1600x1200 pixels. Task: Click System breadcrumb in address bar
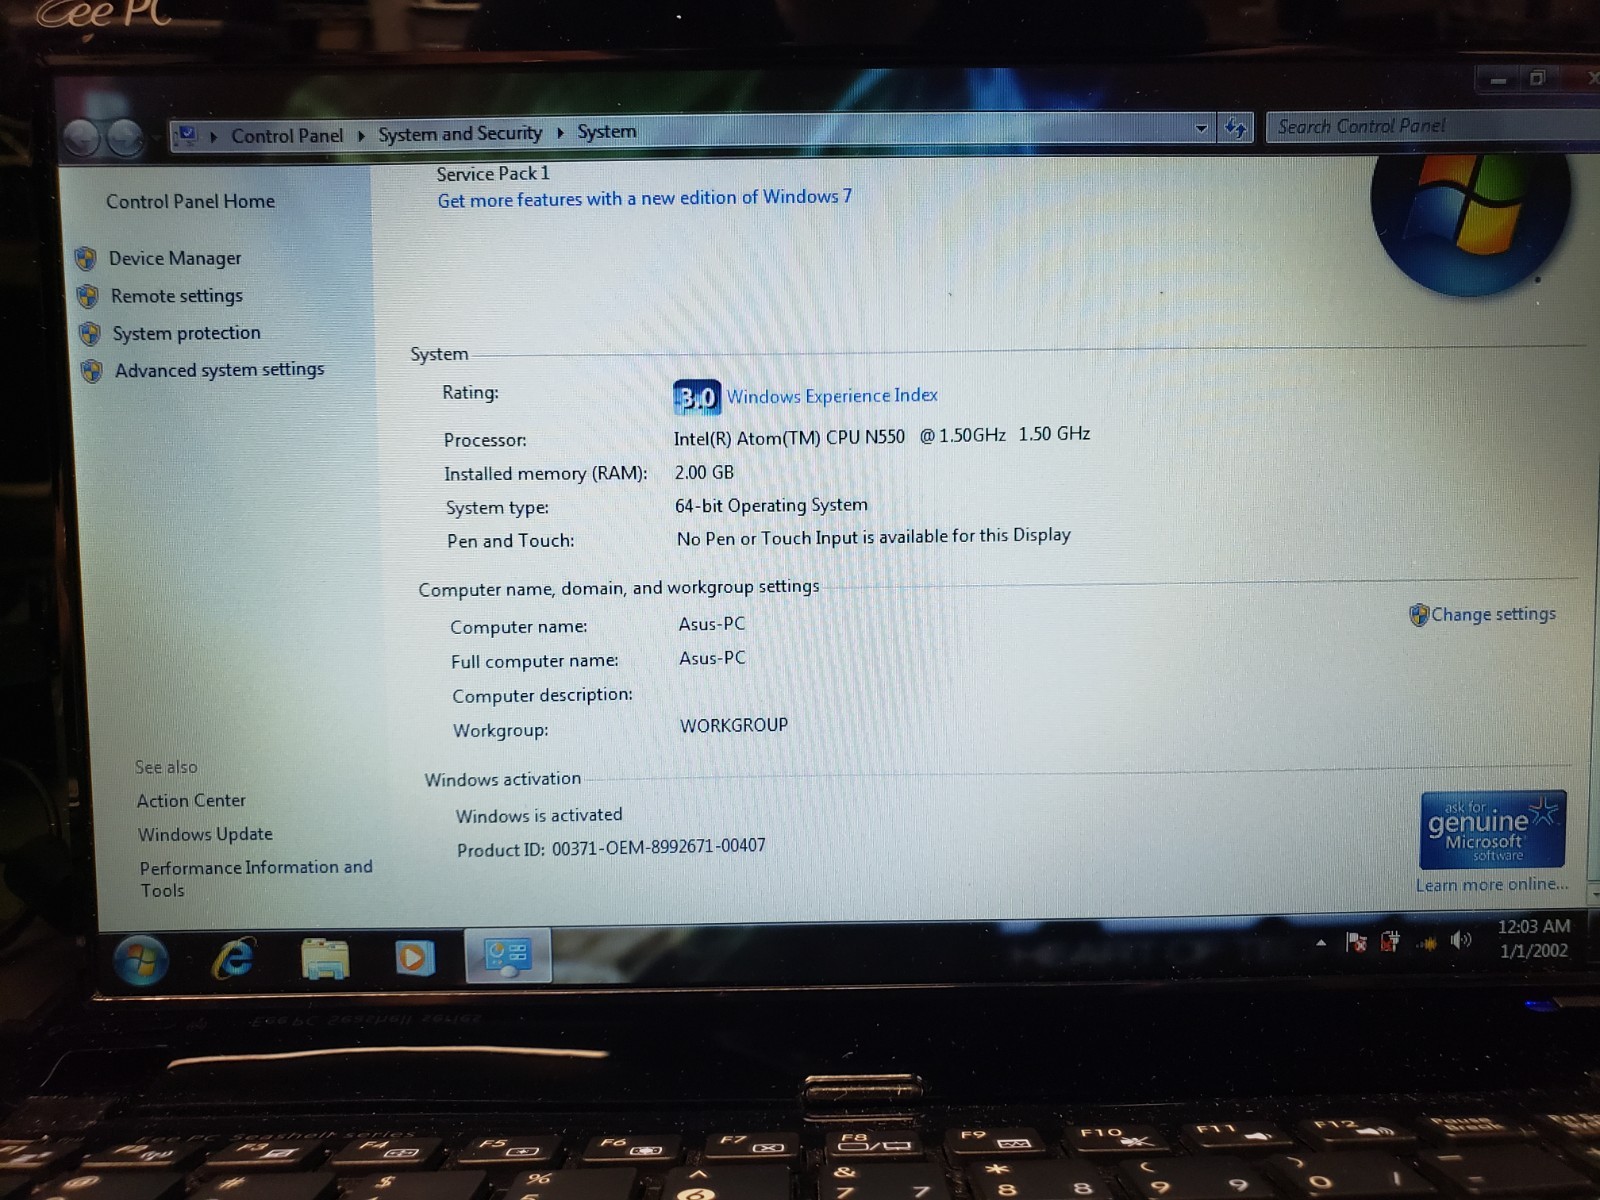pos(606,131)
